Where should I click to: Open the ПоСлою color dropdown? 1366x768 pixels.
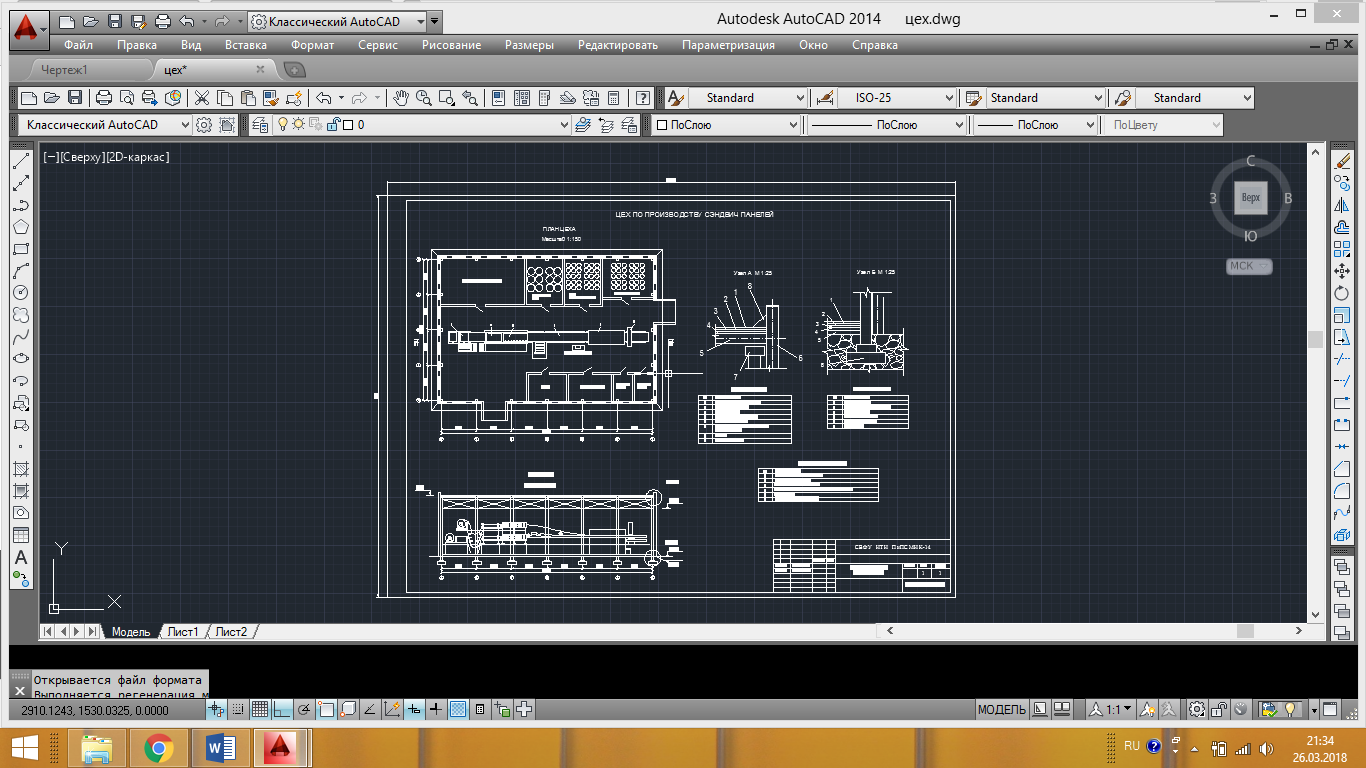click(x=726, y=125)
